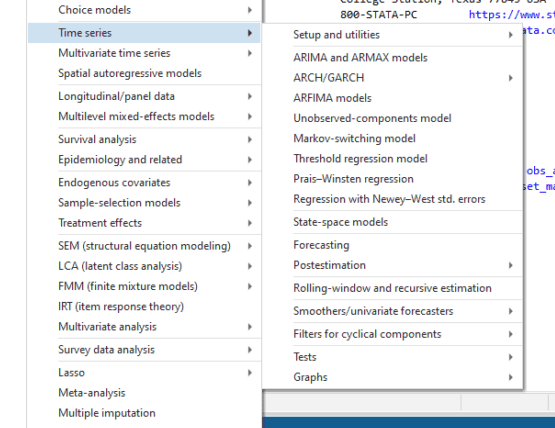Choose IRT (item response theory)
This screenshot has height=428, width=555.
click(x=144, y=307)
